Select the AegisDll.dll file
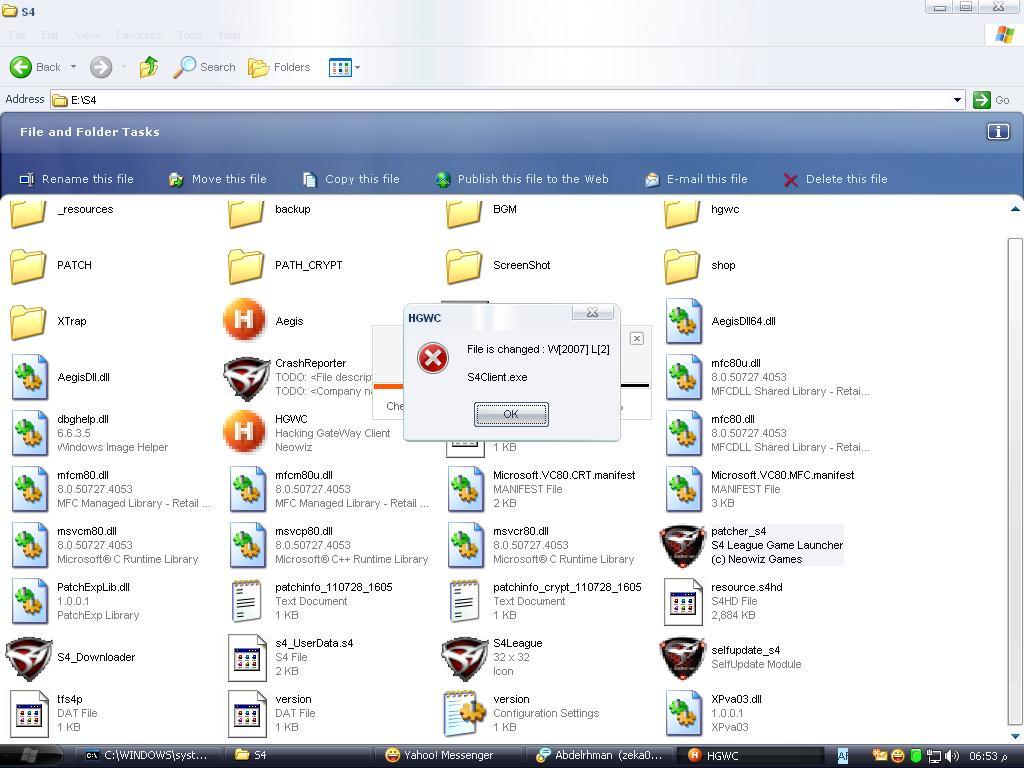Viewport: 1024px width, 768px height. (60, 377)
